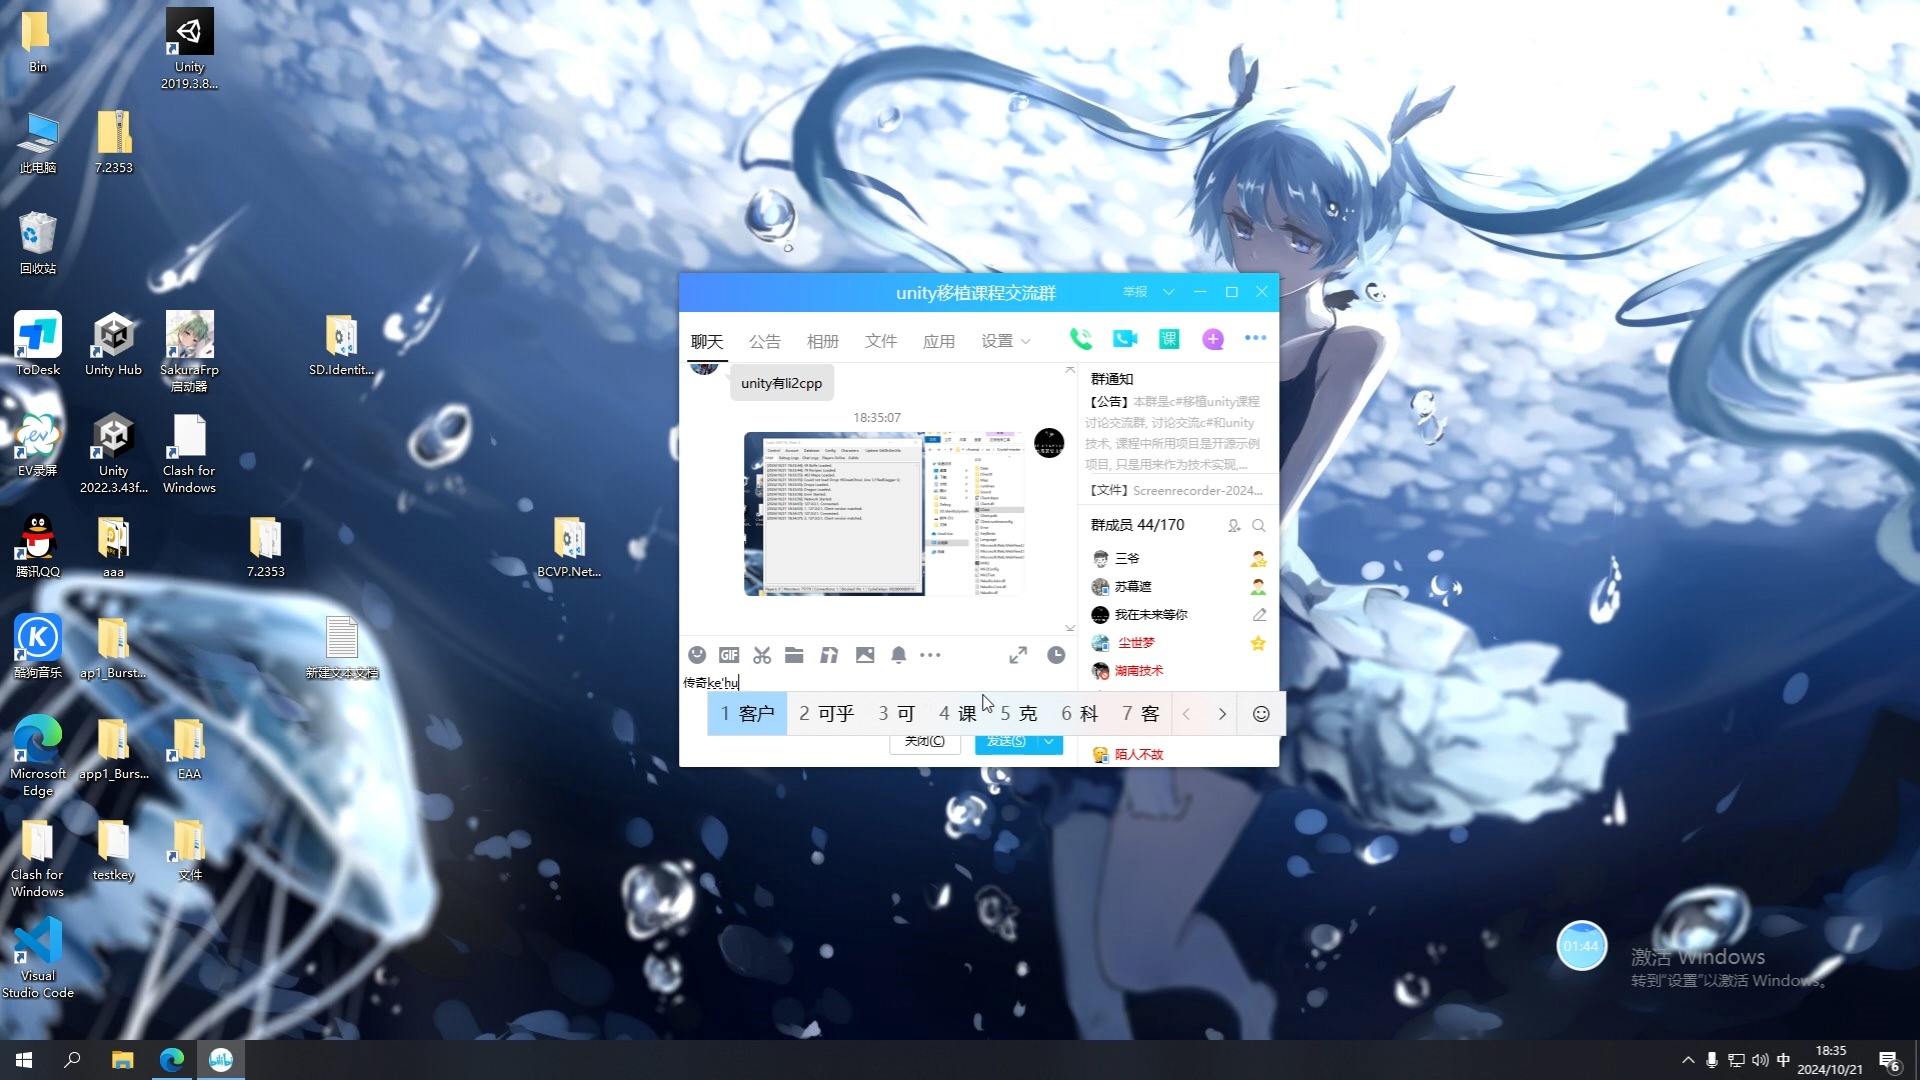Click 发送 button to send message
Screen dimensions: 1920x1080
pos(1005,741)
